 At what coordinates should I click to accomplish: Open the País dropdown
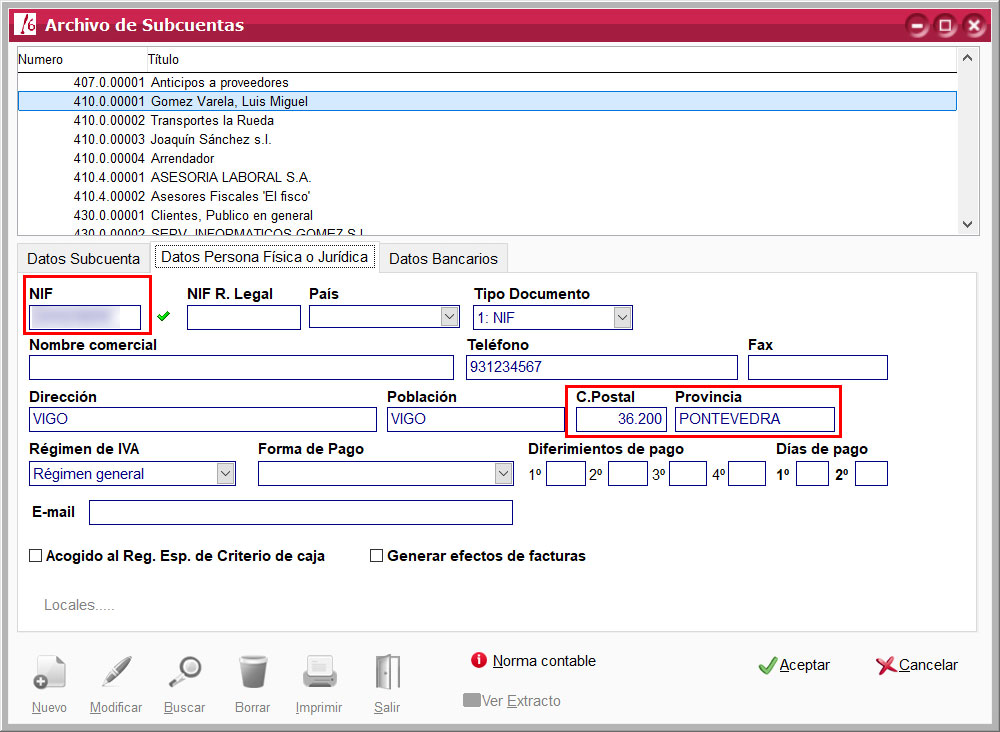point(450,316)
